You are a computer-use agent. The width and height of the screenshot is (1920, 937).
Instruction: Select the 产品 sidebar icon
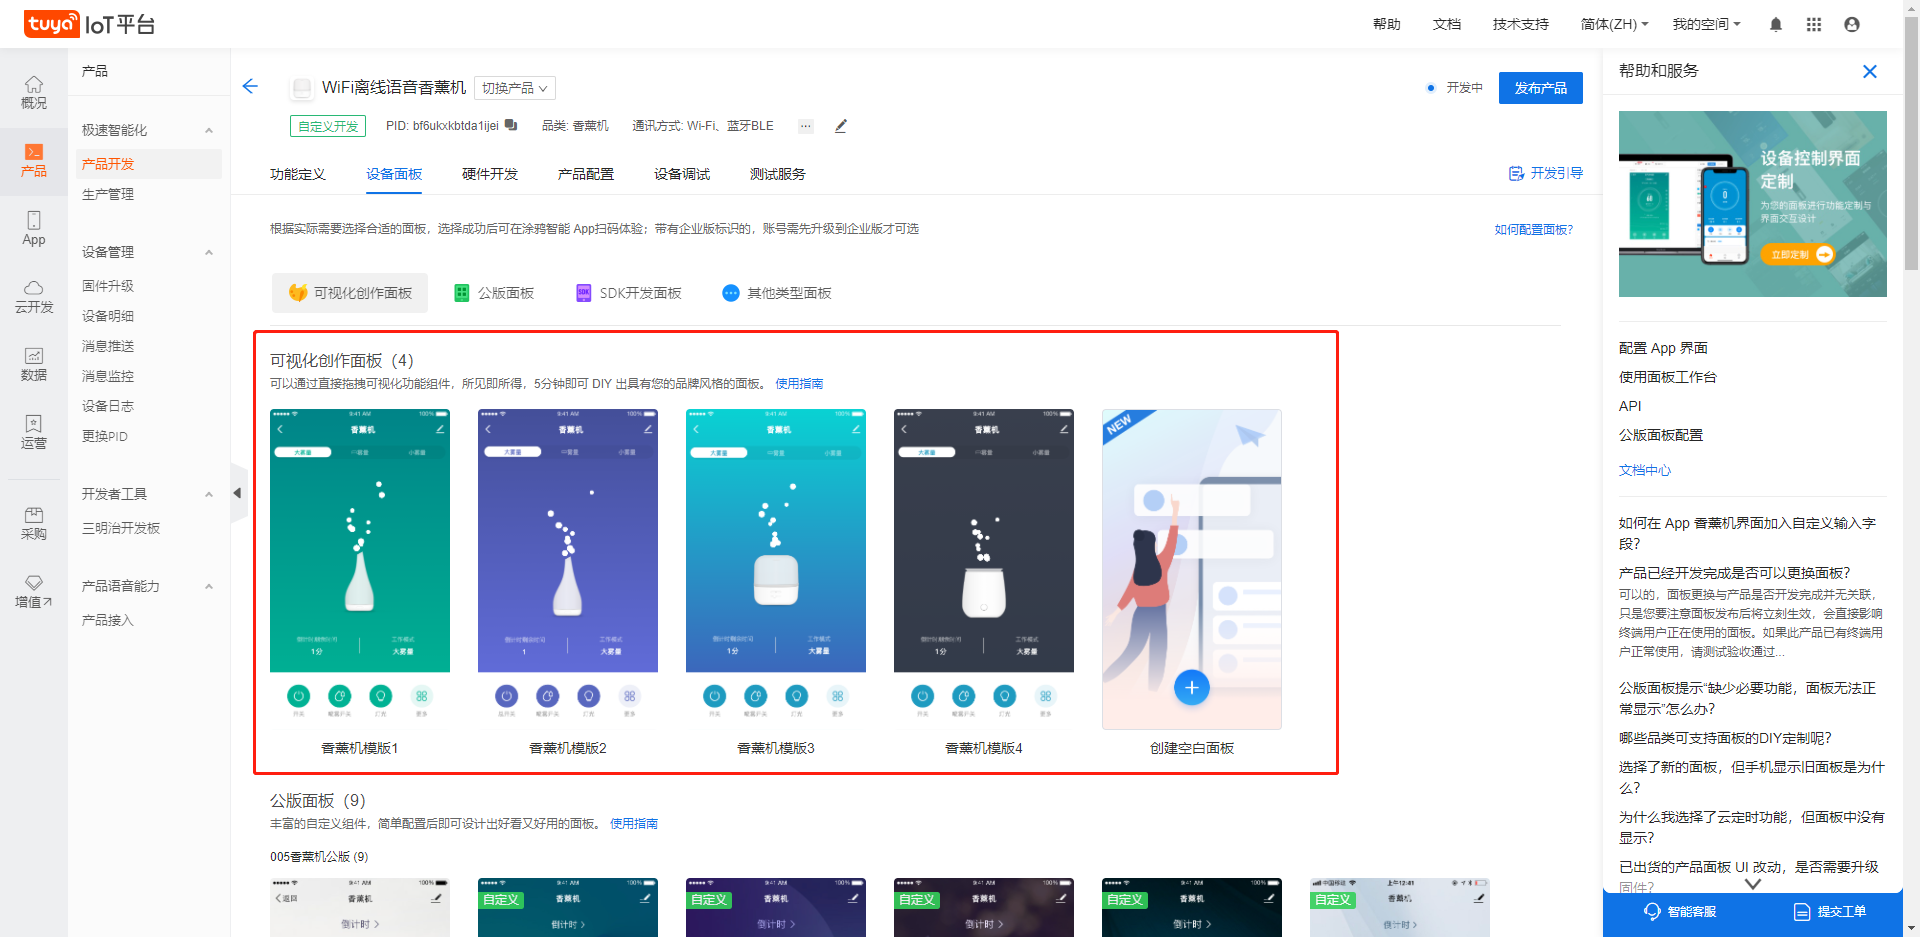click(x=34, y=160)
